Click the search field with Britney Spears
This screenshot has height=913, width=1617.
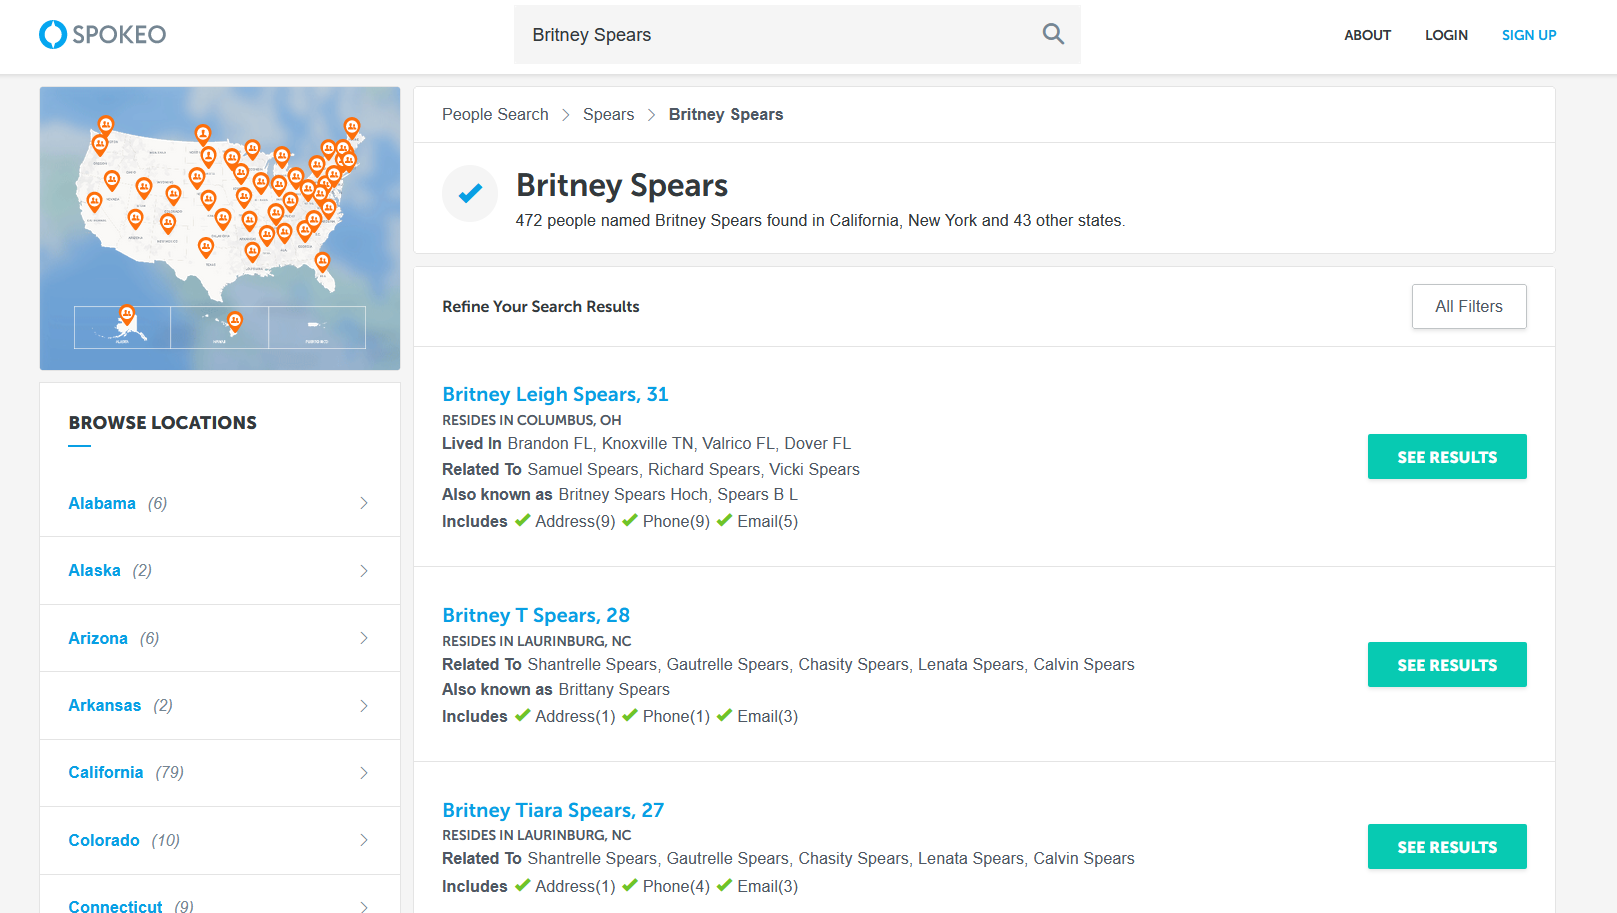[770, 35]
